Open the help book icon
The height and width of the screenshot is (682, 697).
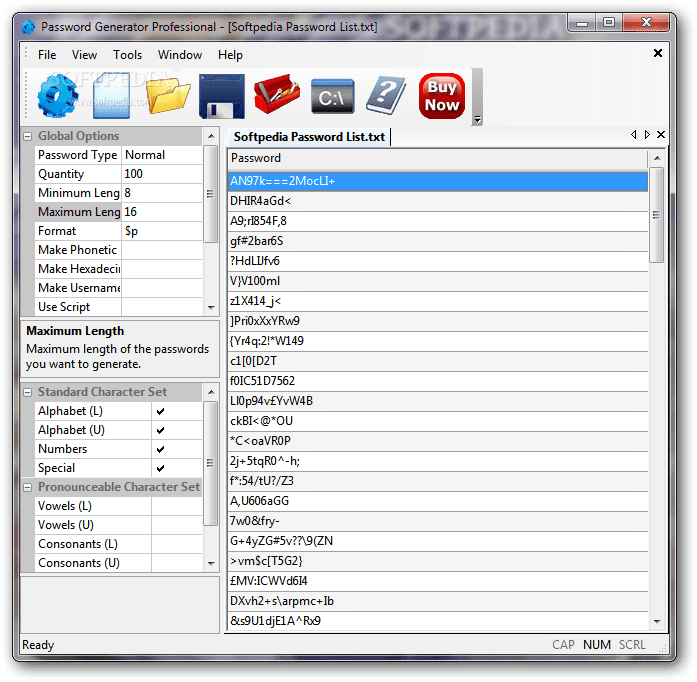[x=385, y=96]
